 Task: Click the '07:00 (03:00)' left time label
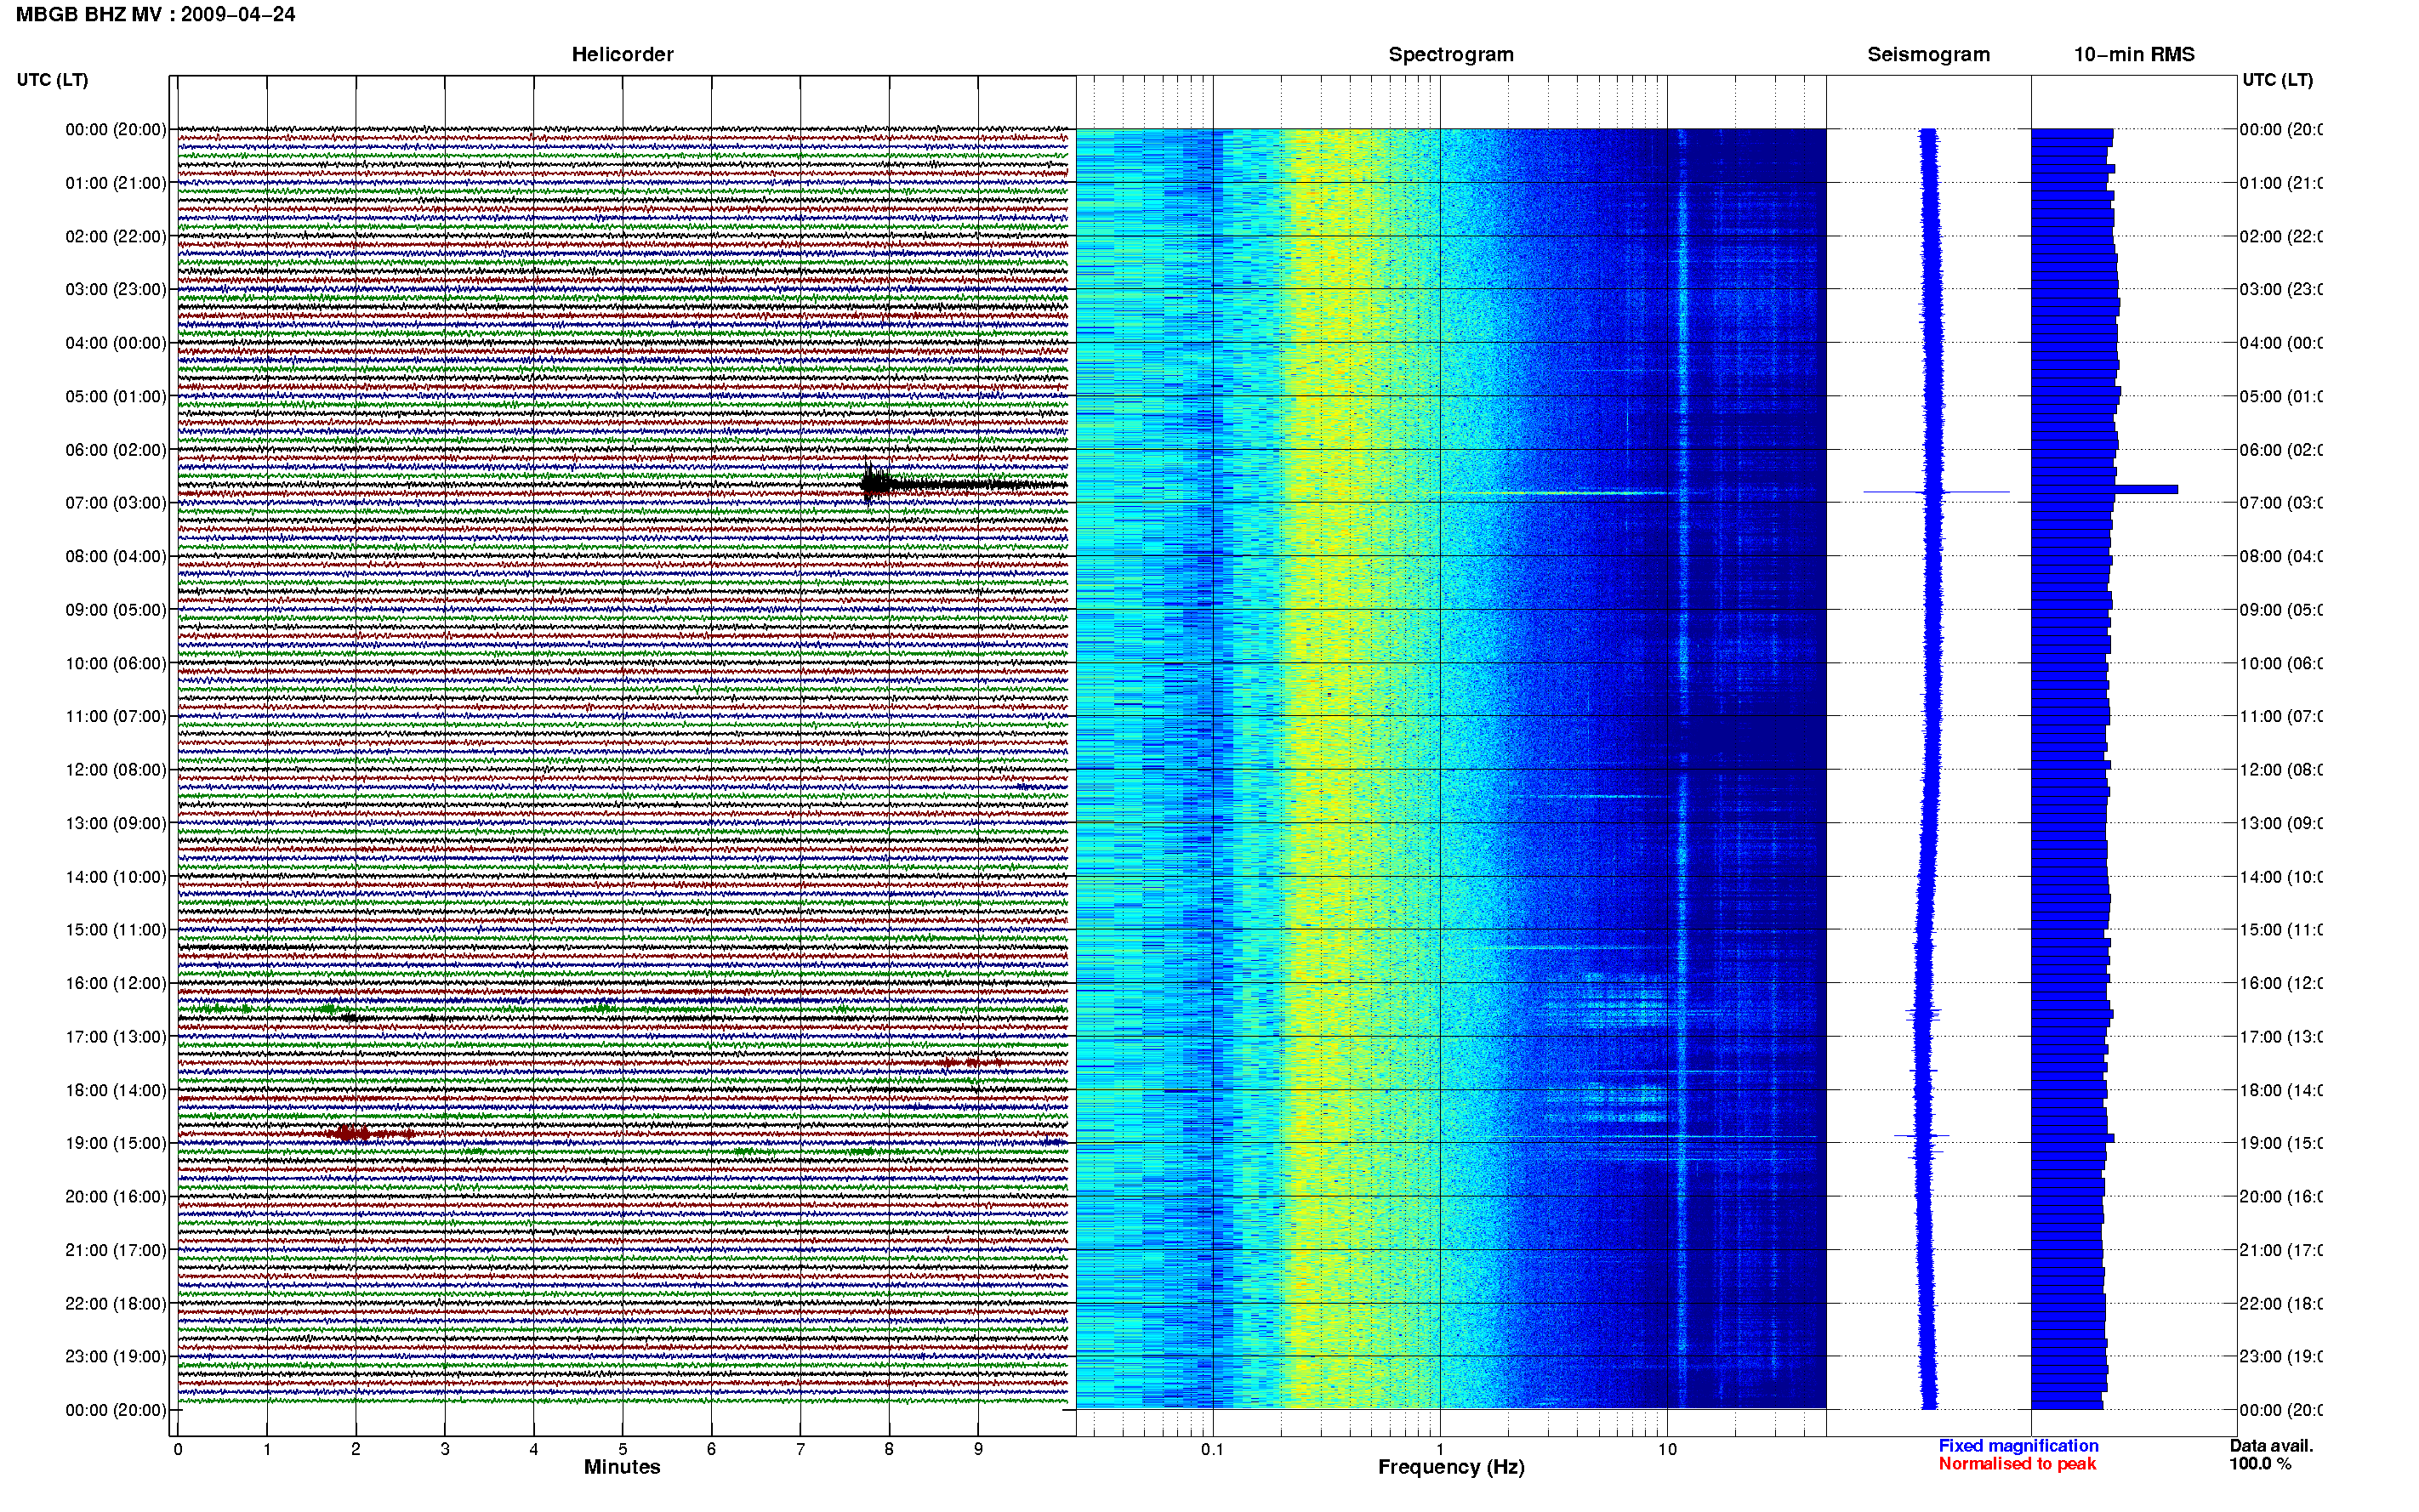tap(116, 503)
